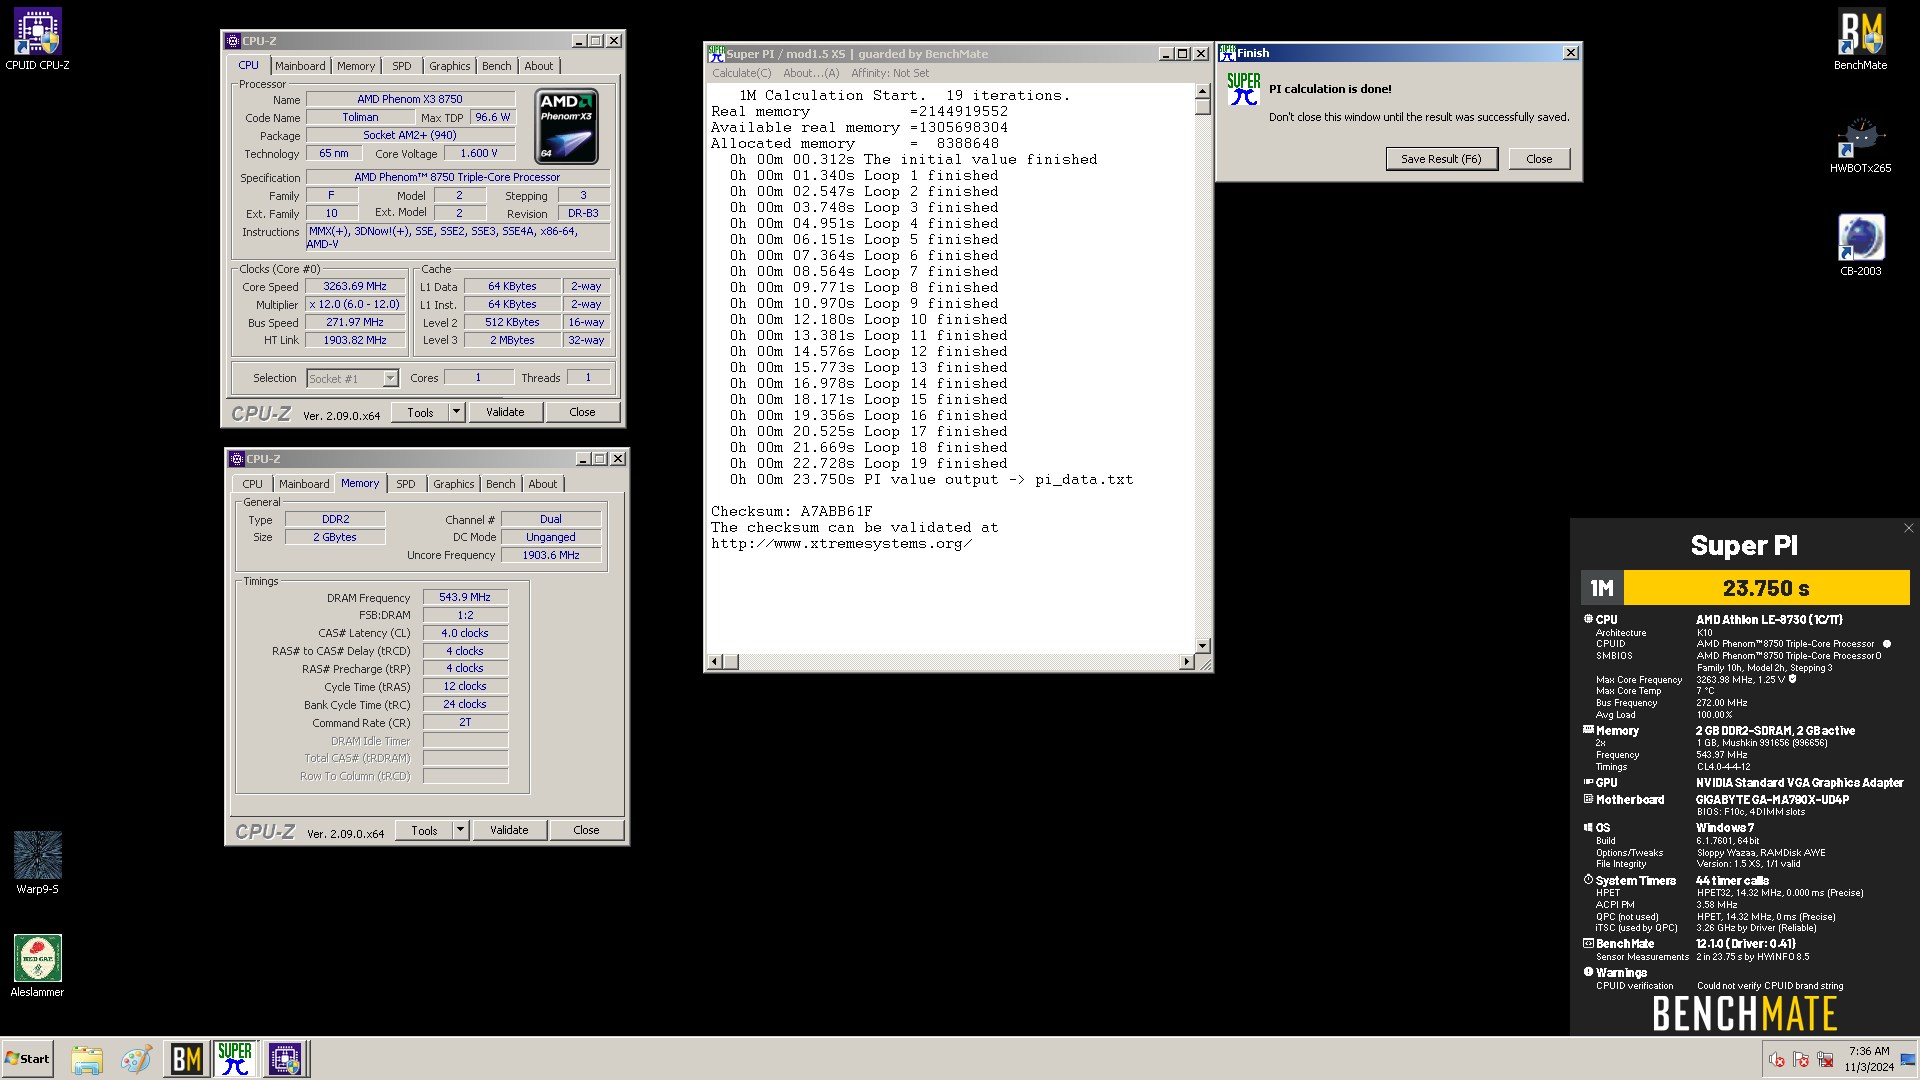Close the BenchMate Super PI result panel
This screenshot has width=1920, height=1080.
click(x=1908, y=528)
